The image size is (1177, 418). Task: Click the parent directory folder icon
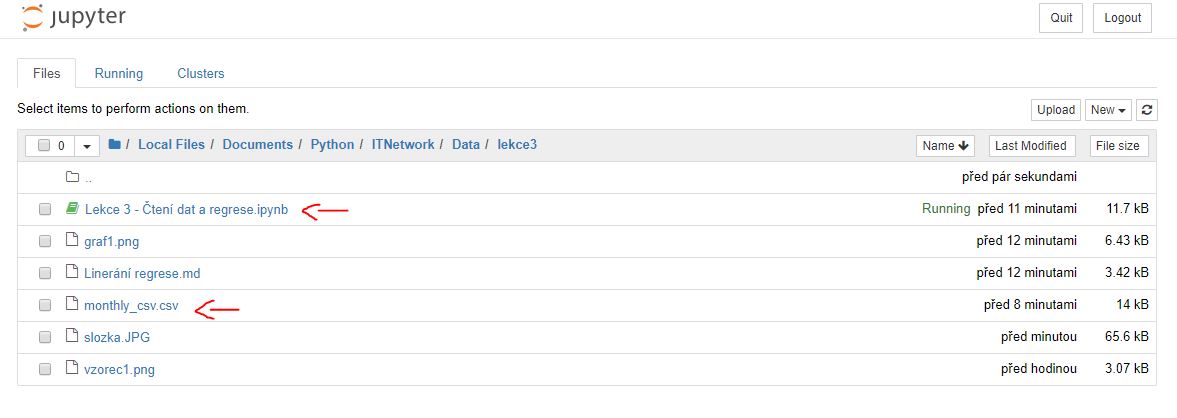pyautogui.click(x=72, y=177)
